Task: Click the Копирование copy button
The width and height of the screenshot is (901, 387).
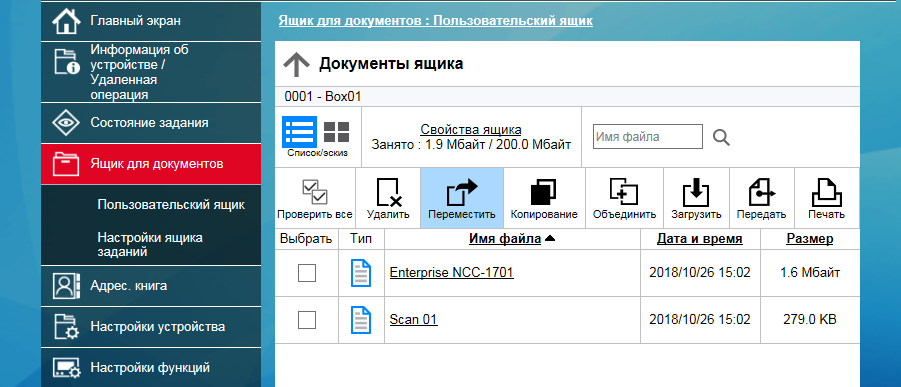Action: [544, 198]
